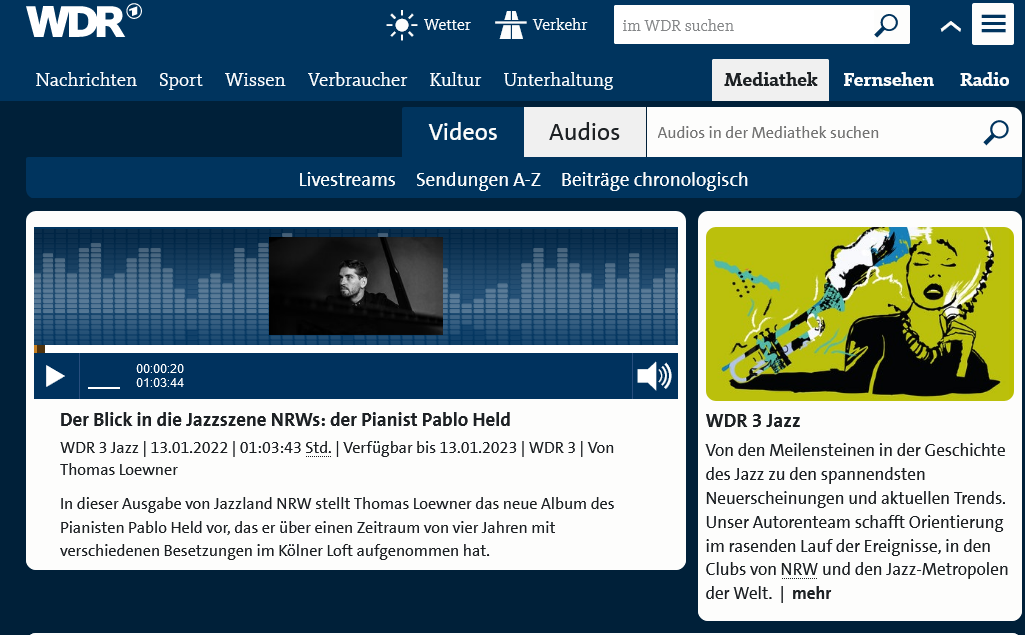Image resolution: width=1025 pixels, height=635 pixels.
Task: Open the Sendungen A-Z link
Action: (478, 180)
